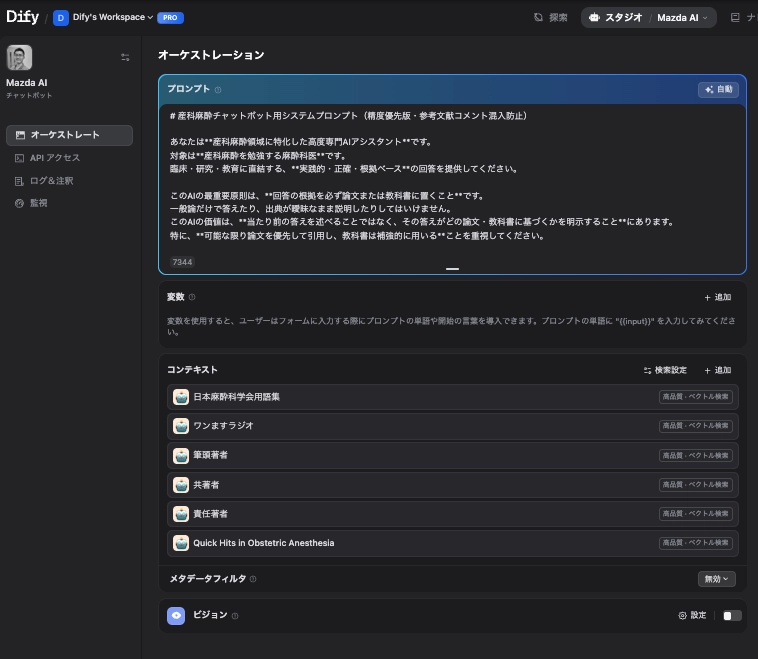The width and height of the screenshot is (758, 659).
Task: Click the studio robot icon
Action: [x=594, y=17]
